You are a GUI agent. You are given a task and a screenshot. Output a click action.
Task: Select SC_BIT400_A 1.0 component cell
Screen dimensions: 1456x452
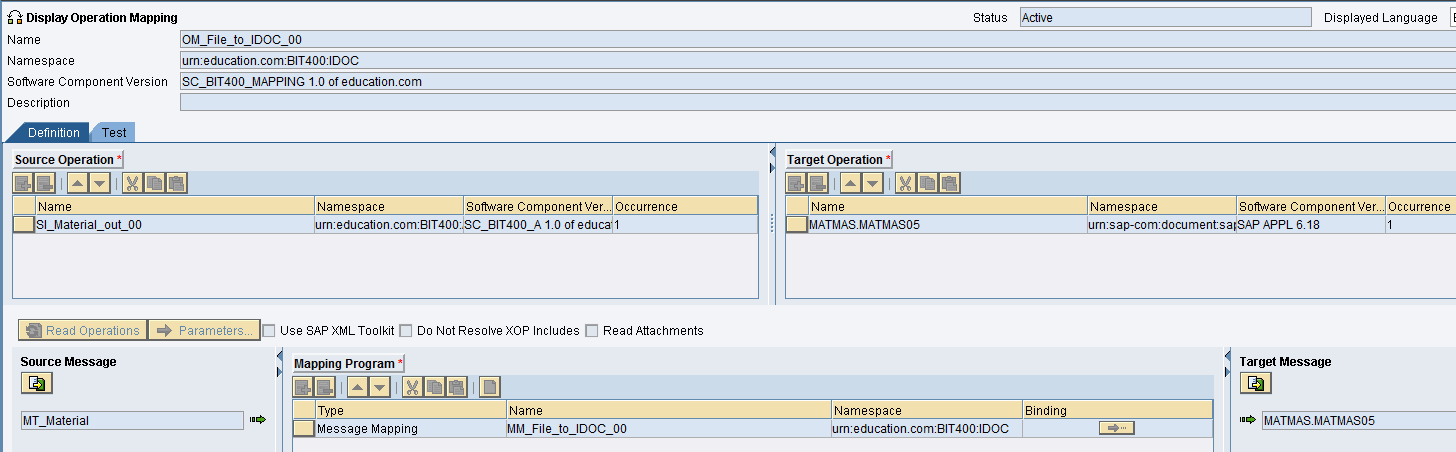[x=538, y=225]
